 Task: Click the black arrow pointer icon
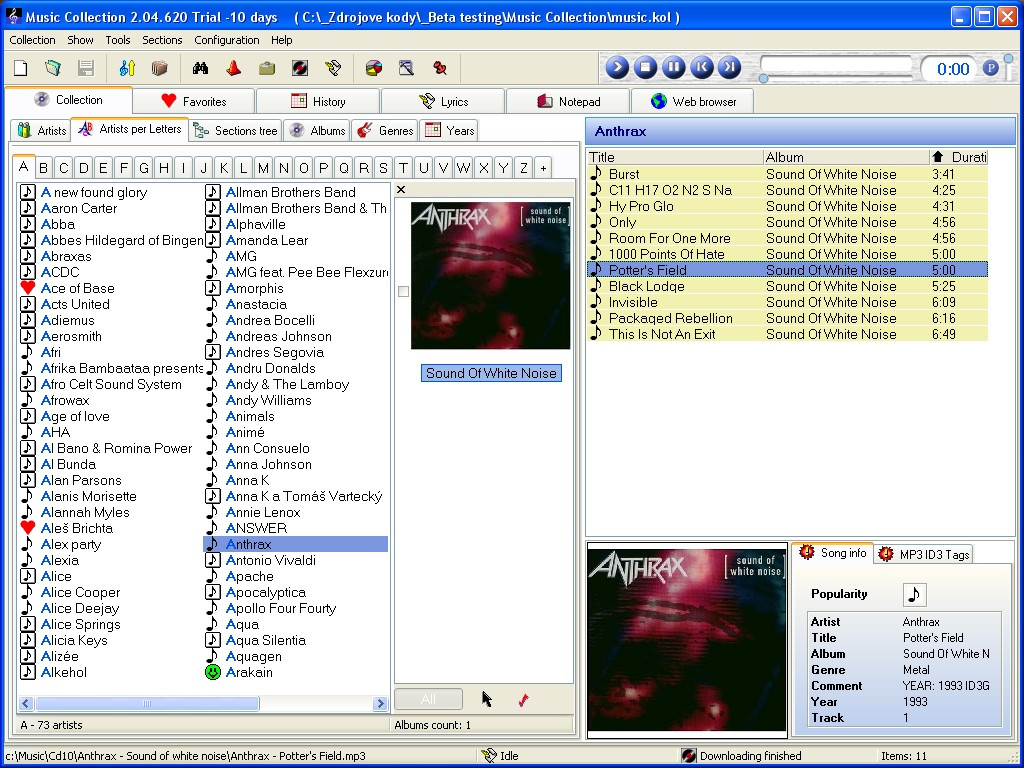pos(487,699)
